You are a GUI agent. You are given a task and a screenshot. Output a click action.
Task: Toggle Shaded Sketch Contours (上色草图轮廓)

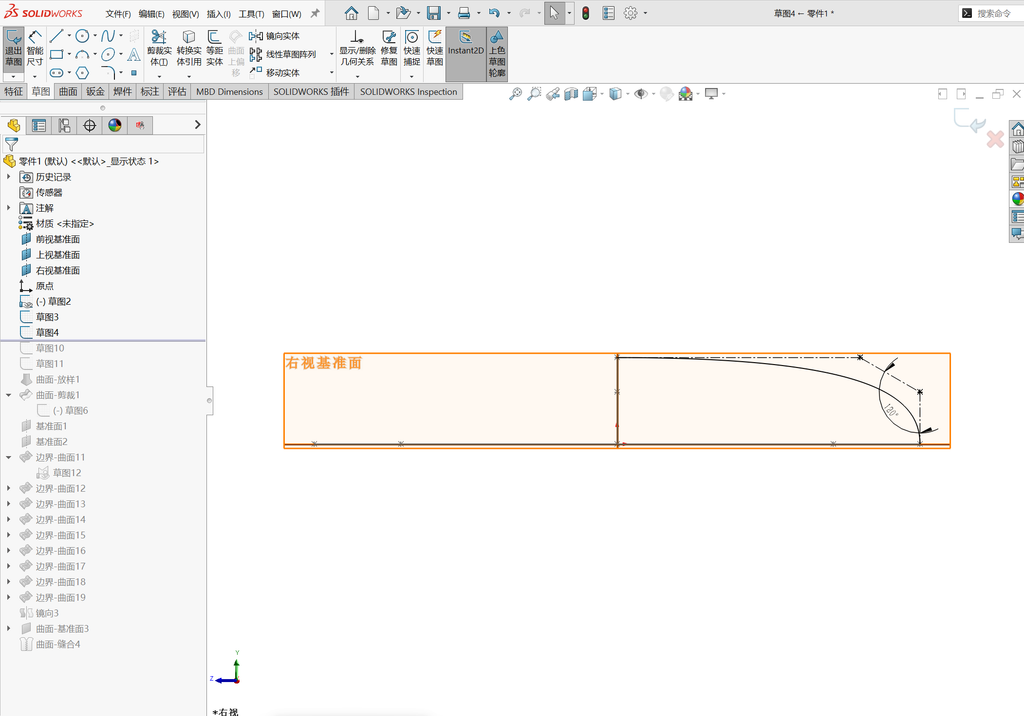(497, 54)
